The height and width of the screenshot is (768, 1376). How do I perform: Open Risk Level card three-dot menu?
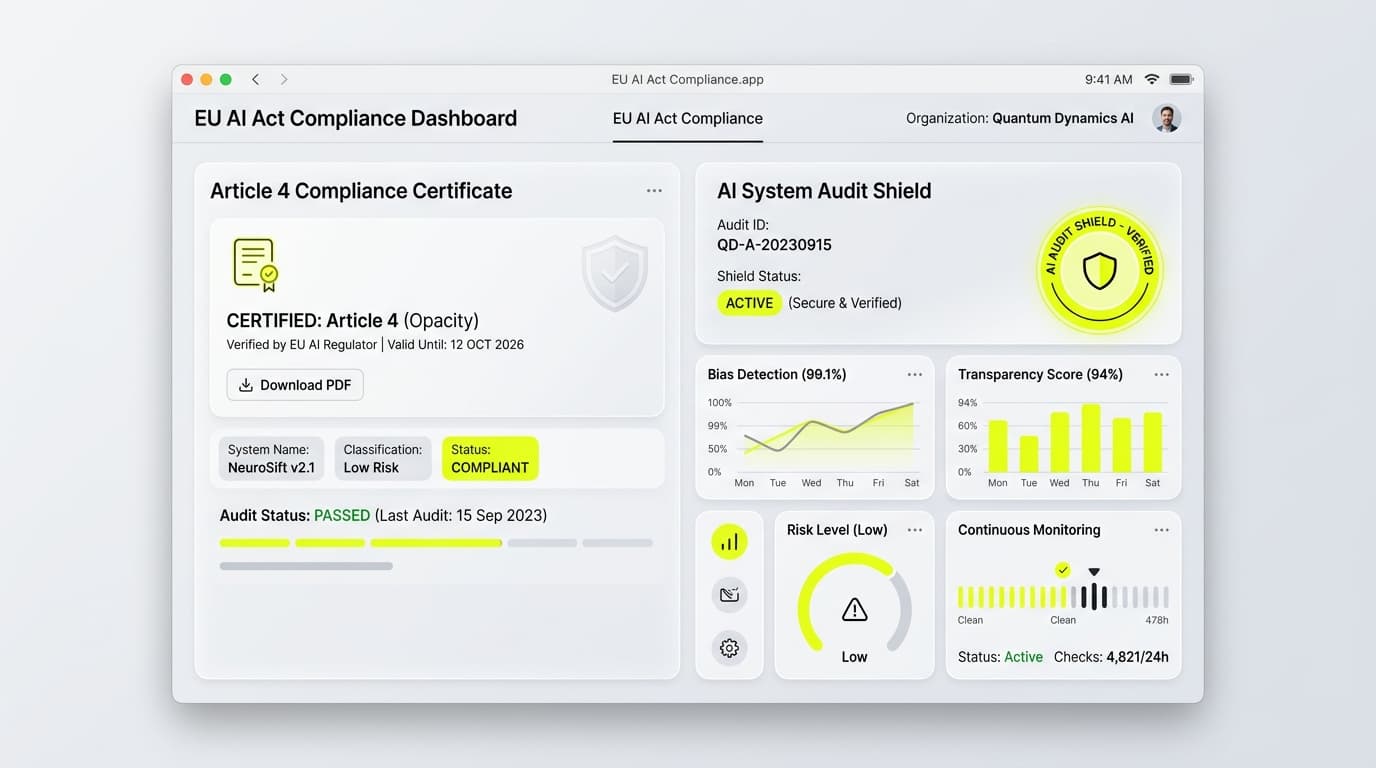point(914,530)
